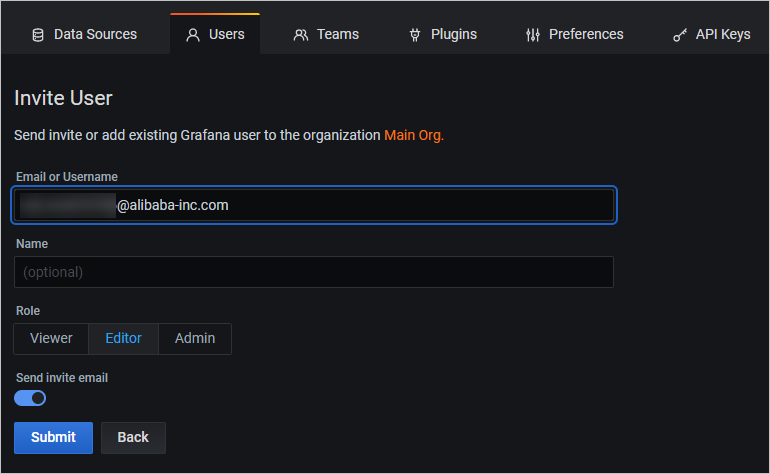
Task: Select the Editor role option
Action: pos(124,338)
